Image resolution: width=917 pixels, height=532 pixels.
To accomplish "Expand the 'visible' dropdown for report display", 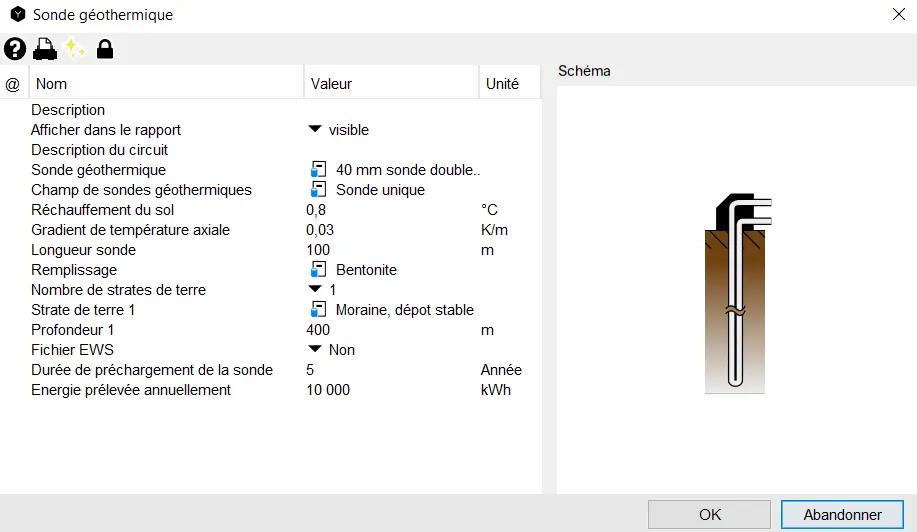I will tap(315, 130).
